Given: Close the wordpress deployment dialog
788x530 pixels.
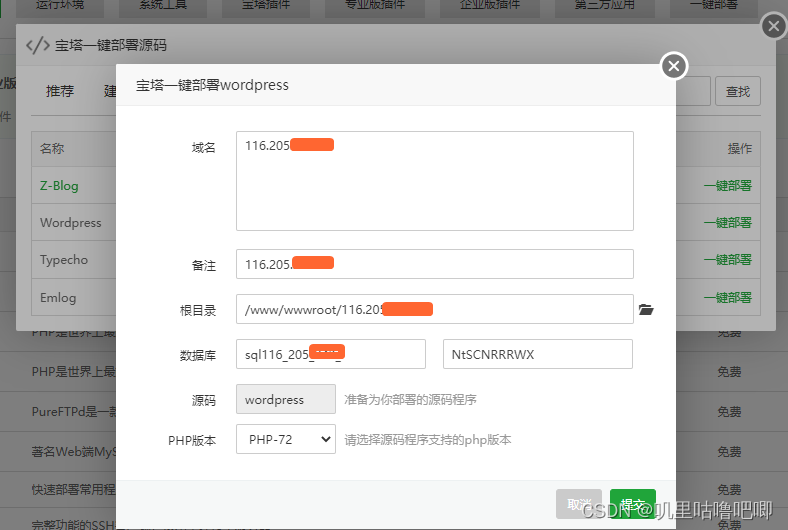Looking at the screenshot, I should pyautogui.click(x=674, y=66).
